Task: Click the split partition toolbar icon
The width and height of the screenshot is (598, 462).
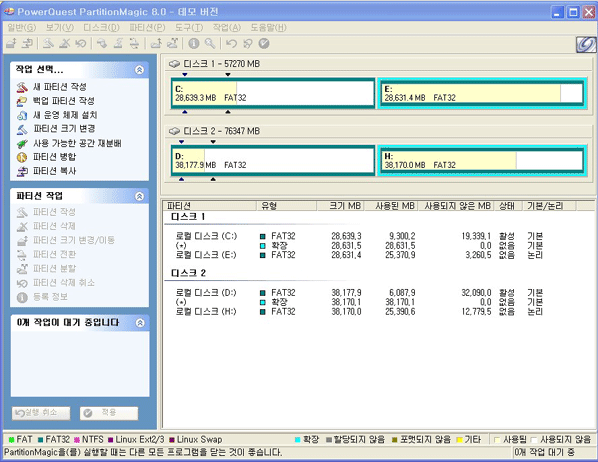Action: (x=172, y=43)
